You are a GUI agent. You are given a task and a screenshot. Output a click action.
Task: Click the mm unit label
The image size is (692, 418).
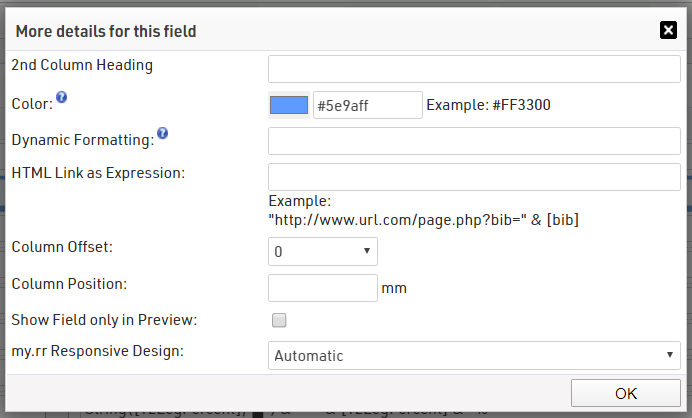pyautogui.click(x=394, y=289)
